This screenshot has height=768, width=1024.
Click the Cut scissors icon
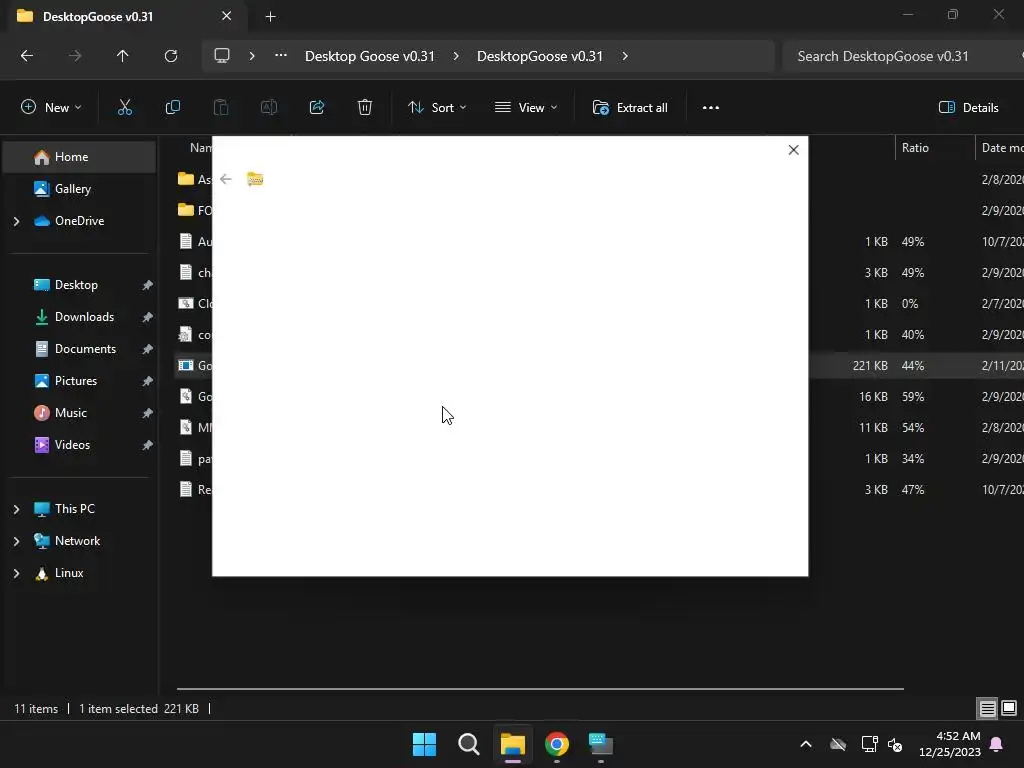[x=124, y=108]
